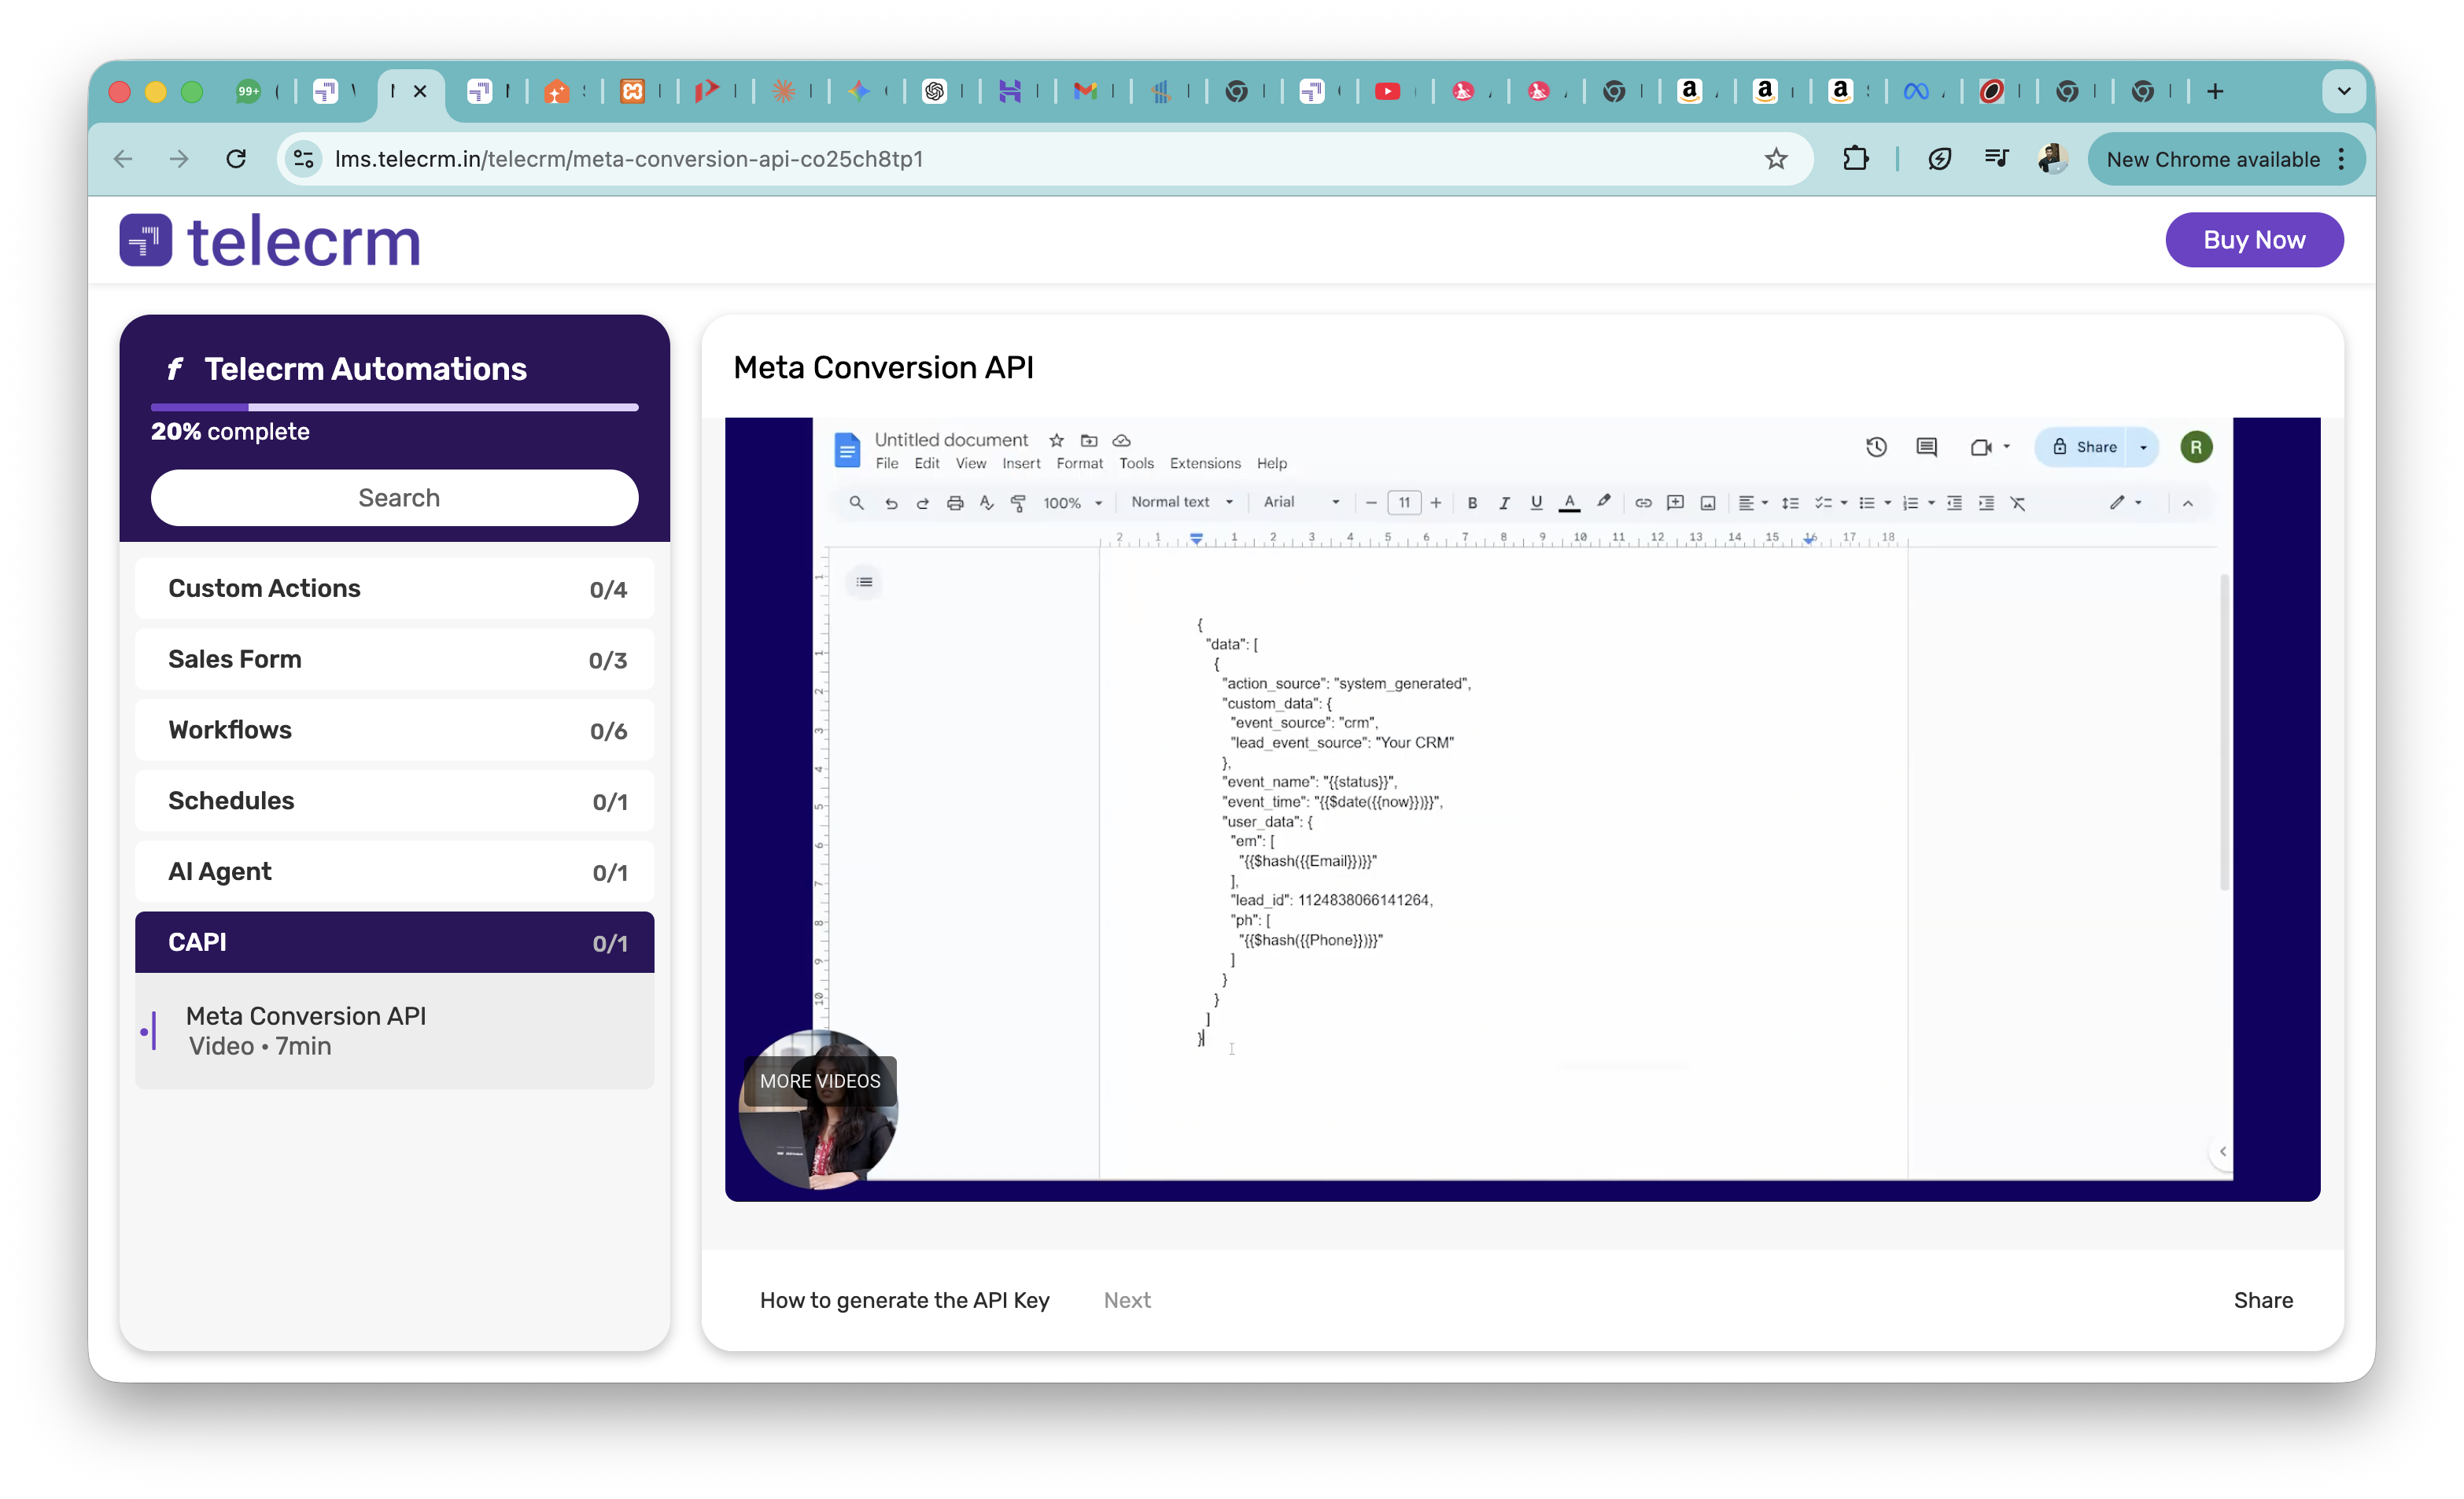Click the Next lesson link
The image size is (2464, 1499).
(1127, 1300)
